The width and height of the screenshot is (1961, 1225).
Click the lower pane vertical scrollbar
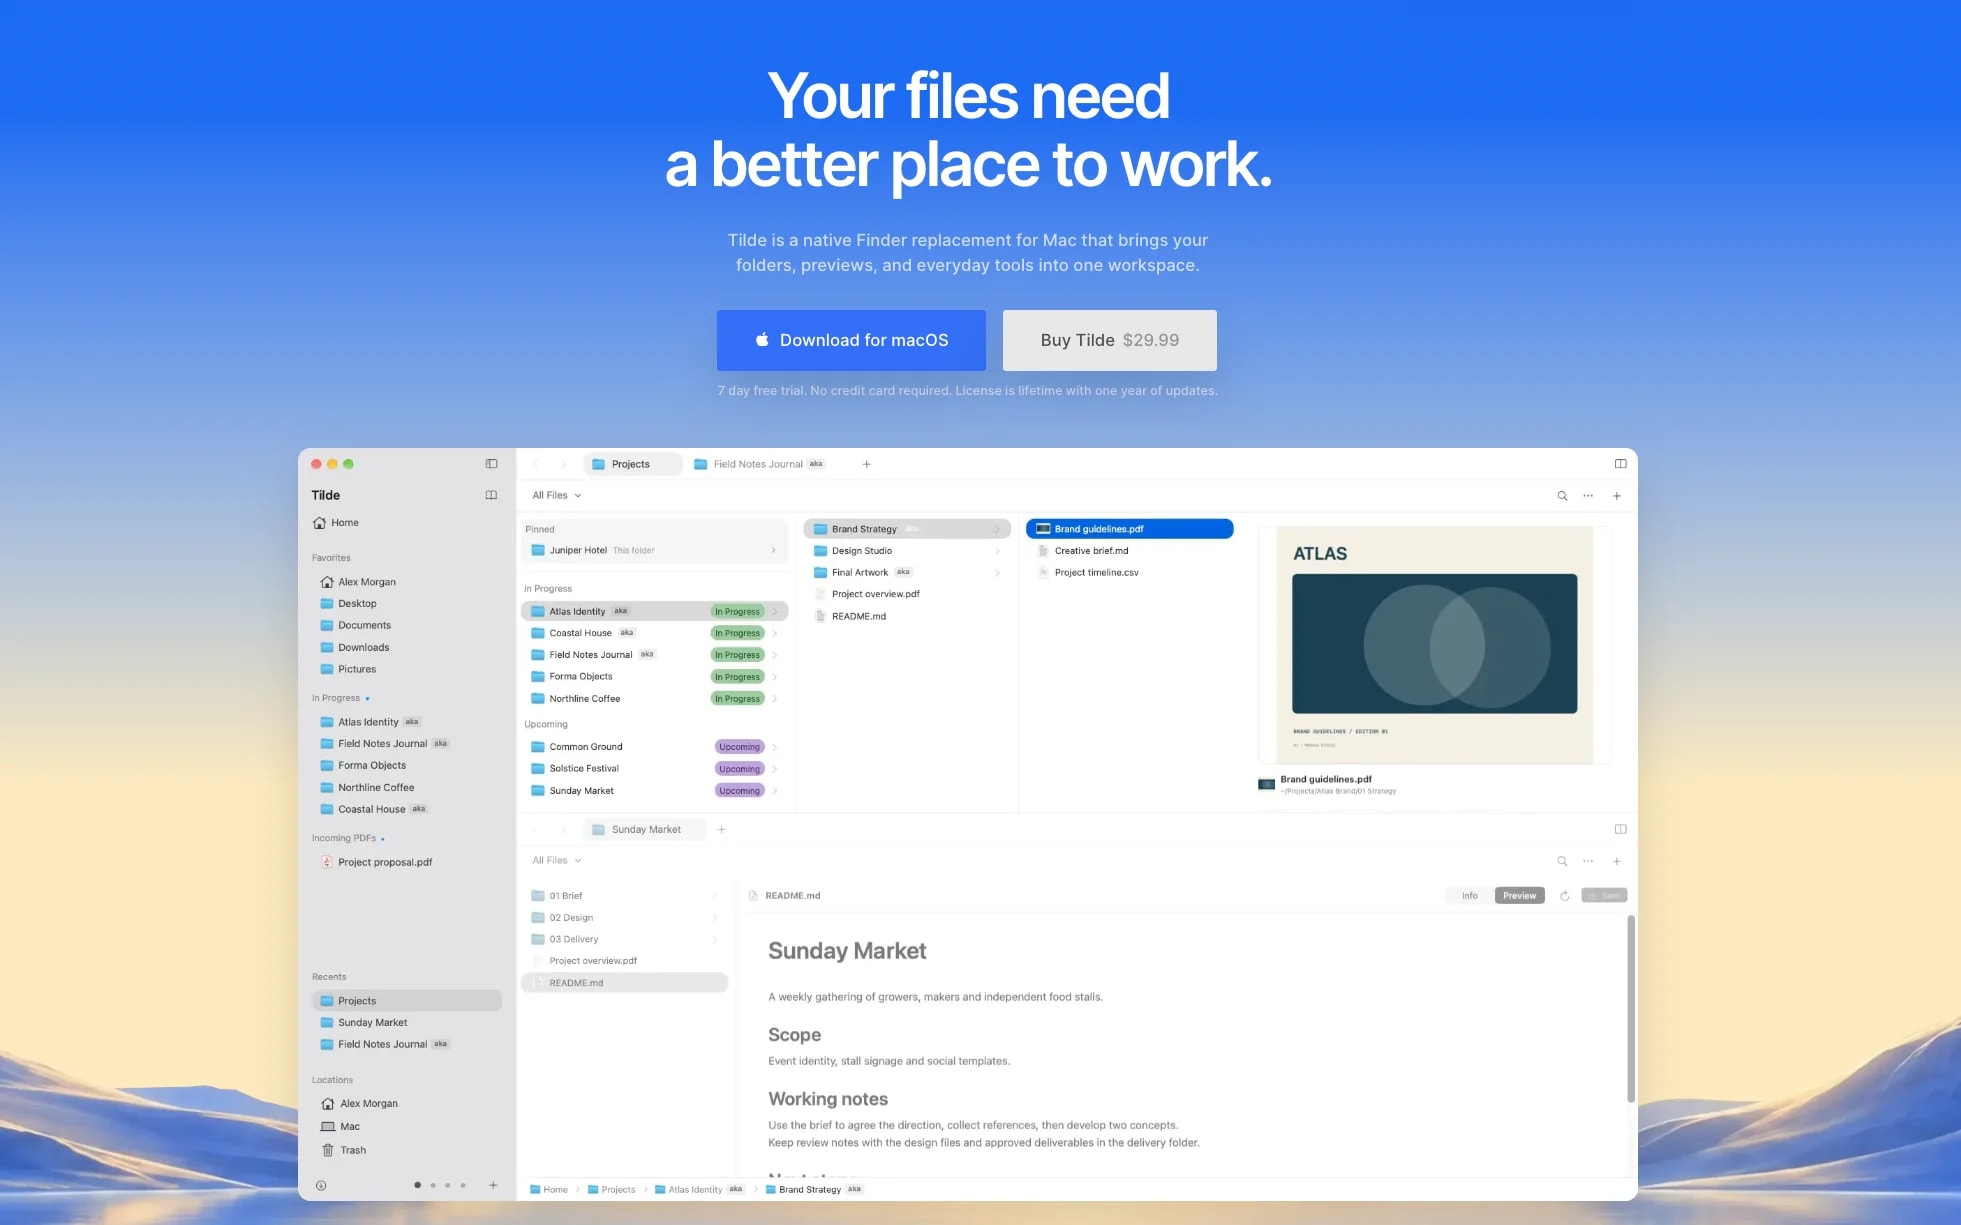coord(1630,1008)
